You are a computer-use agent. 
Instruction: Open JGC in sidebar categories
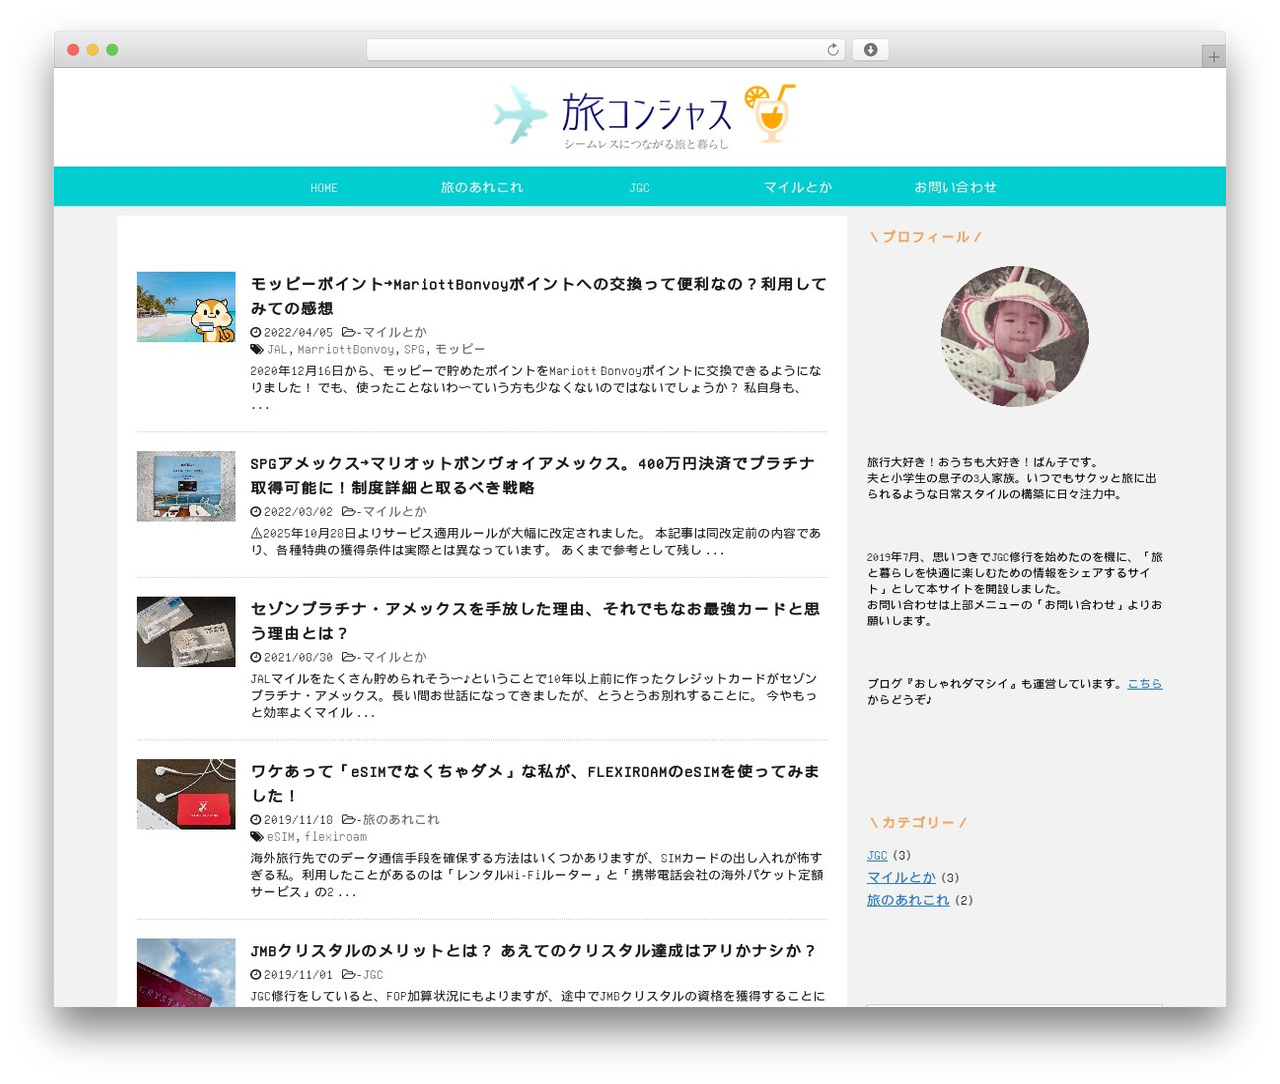877,855
